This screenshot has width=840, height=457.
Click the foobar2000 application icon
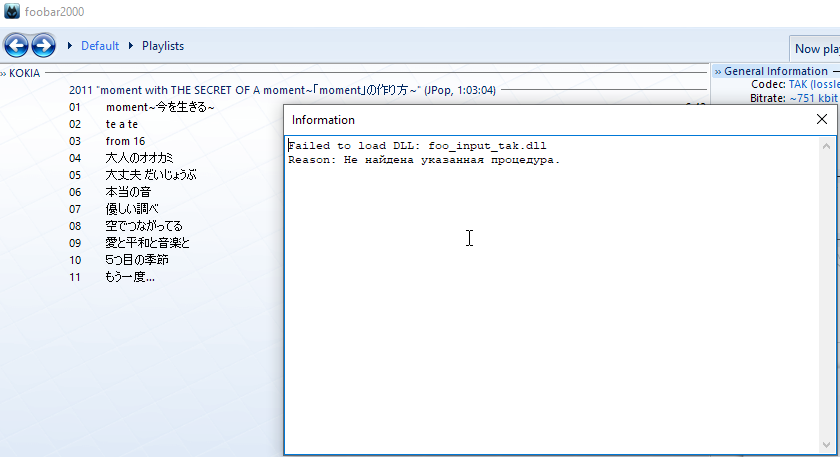pyautogui.click(x=12, y=11)
